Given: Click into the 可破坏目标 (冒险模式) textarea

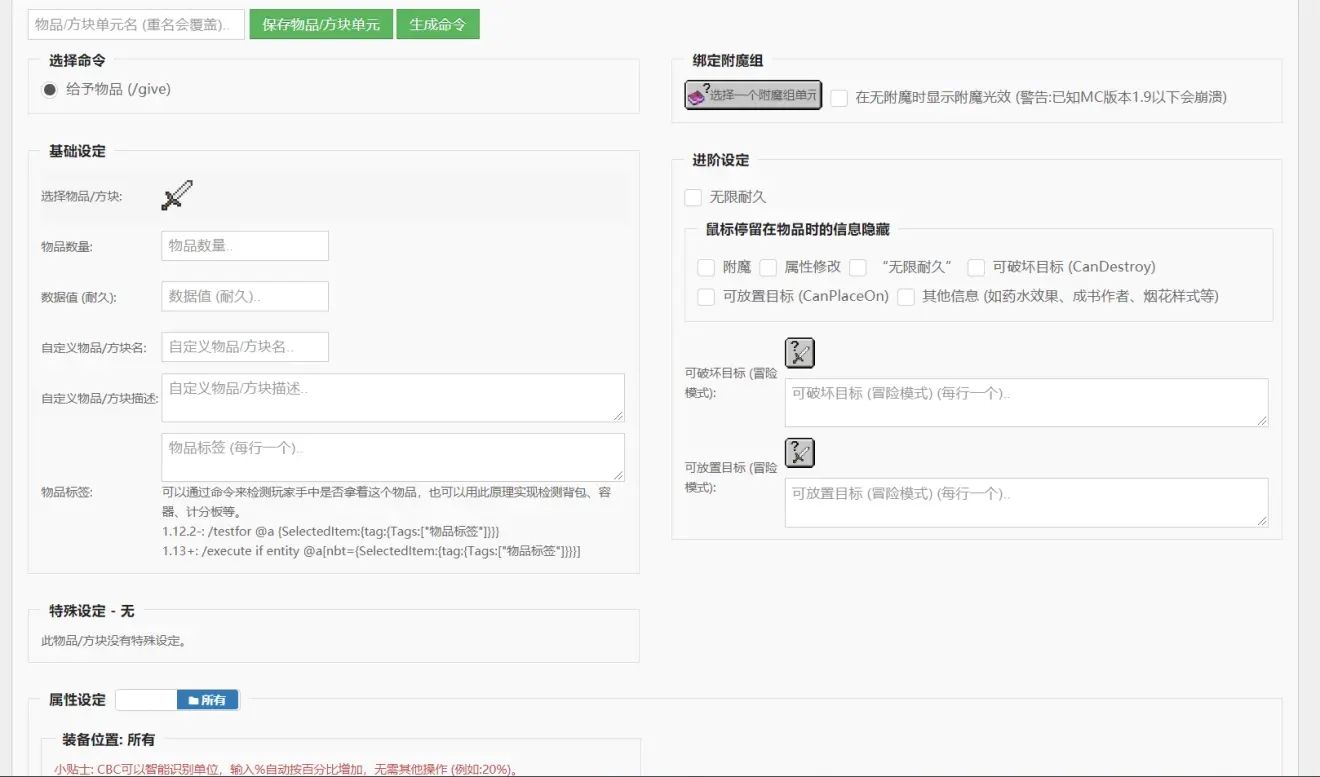Looking at the screenshot, I should 1026,403.
